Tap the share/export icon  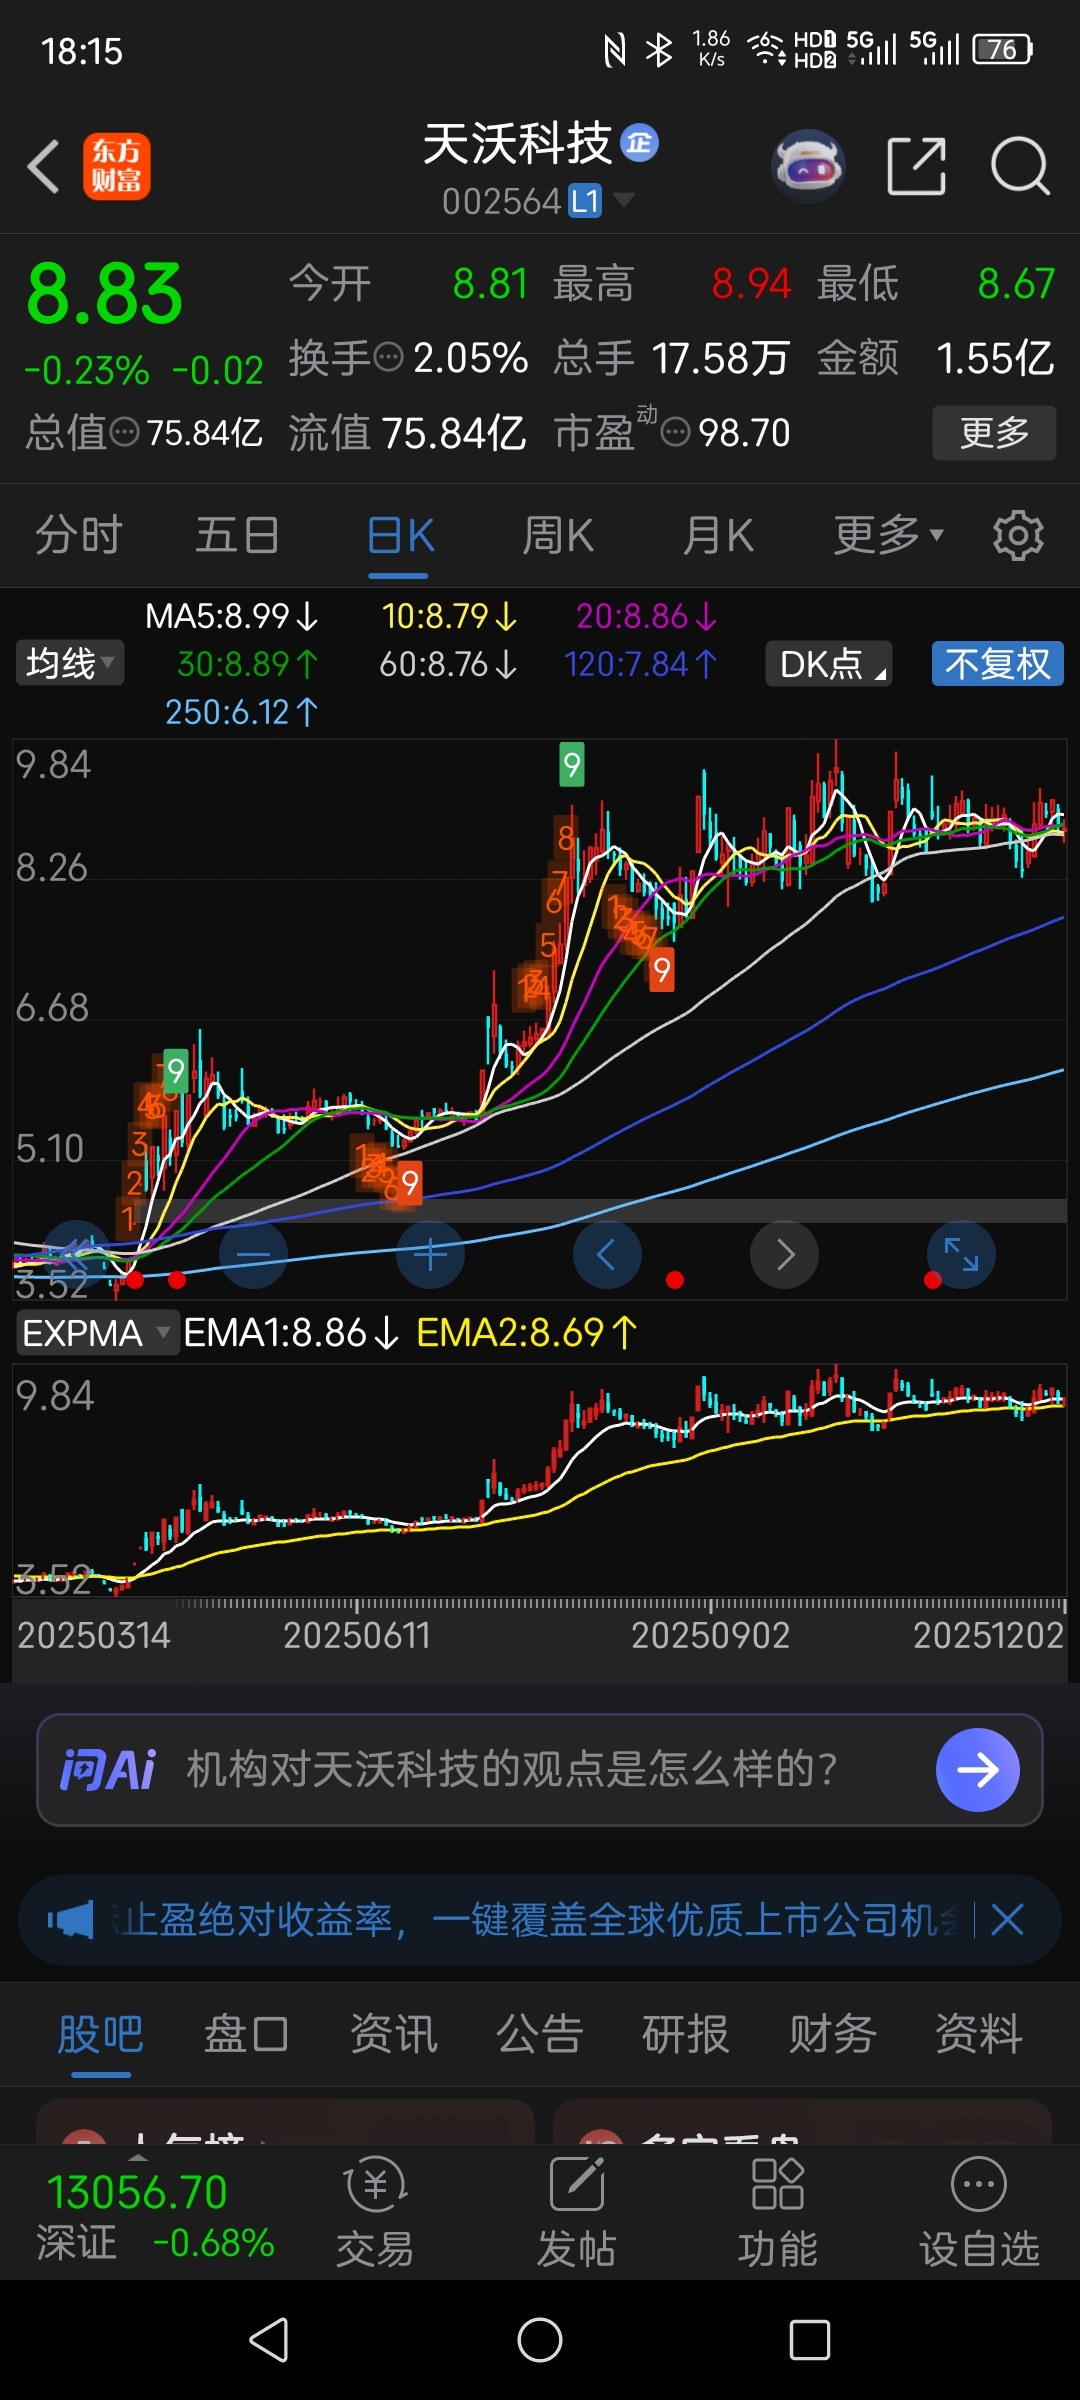point(916,166)
